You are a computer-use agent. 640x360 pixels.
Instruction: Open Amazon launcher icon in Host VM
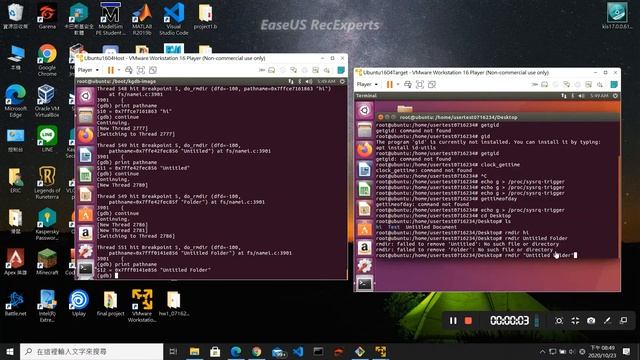click(x=85, y=233)
